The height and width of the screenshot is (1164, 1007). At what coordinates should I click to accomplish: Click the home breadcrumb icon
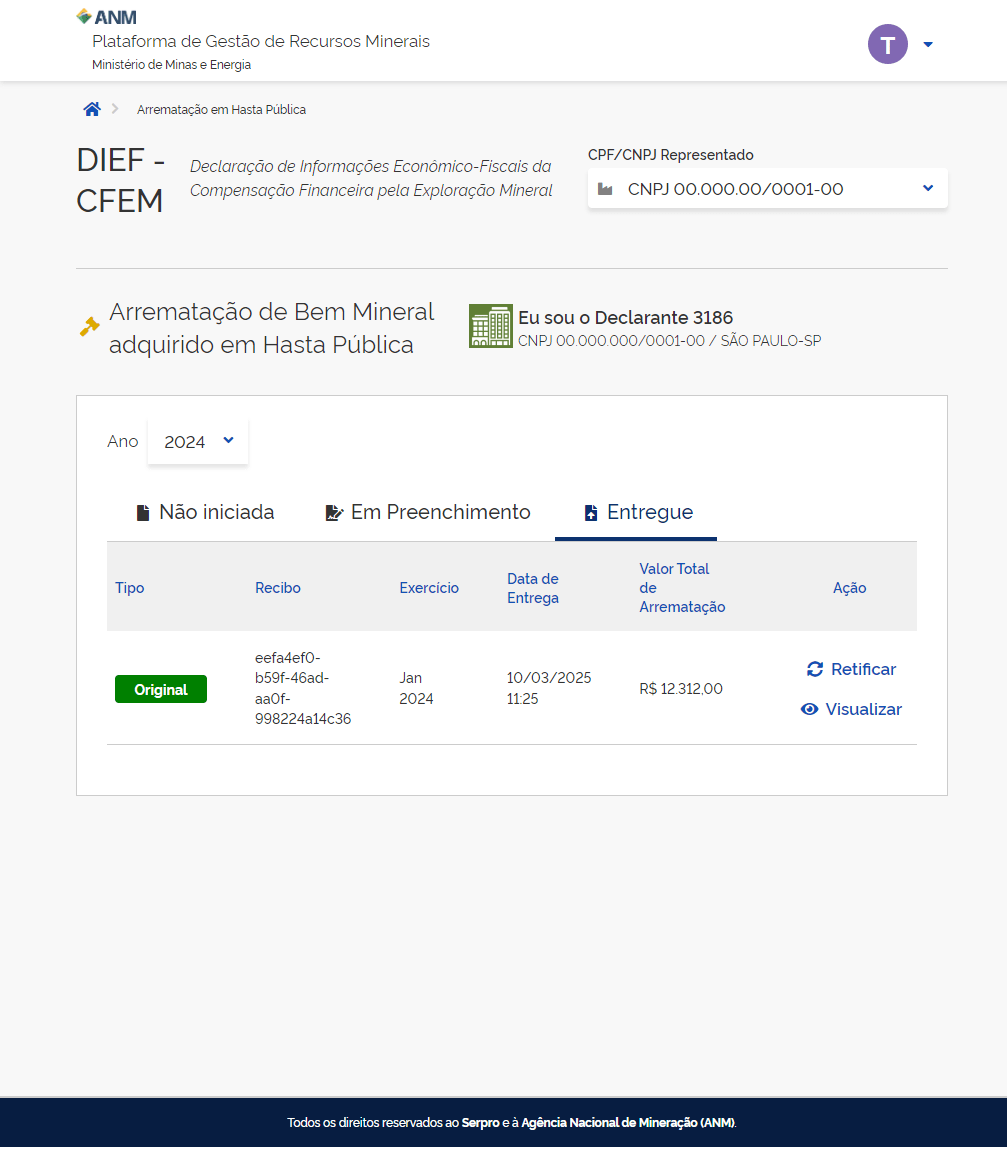[x=92, y=109]
